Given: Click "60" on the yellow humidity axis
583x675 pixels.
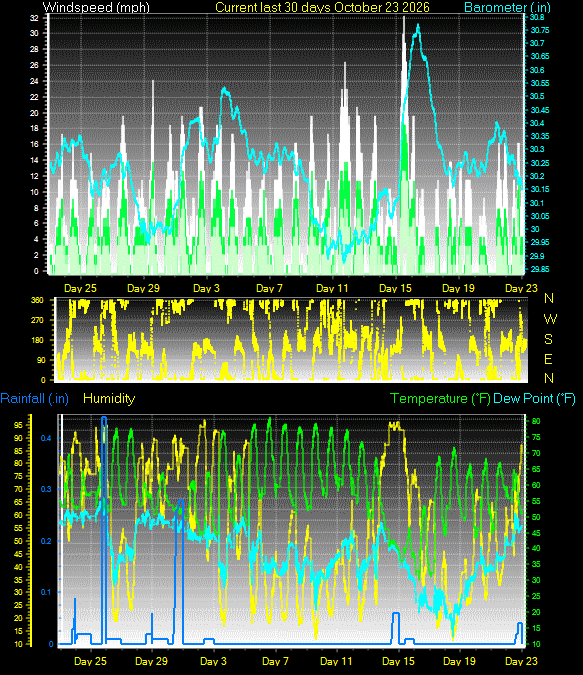Looking at the screenshot, I should click(18, 515).
